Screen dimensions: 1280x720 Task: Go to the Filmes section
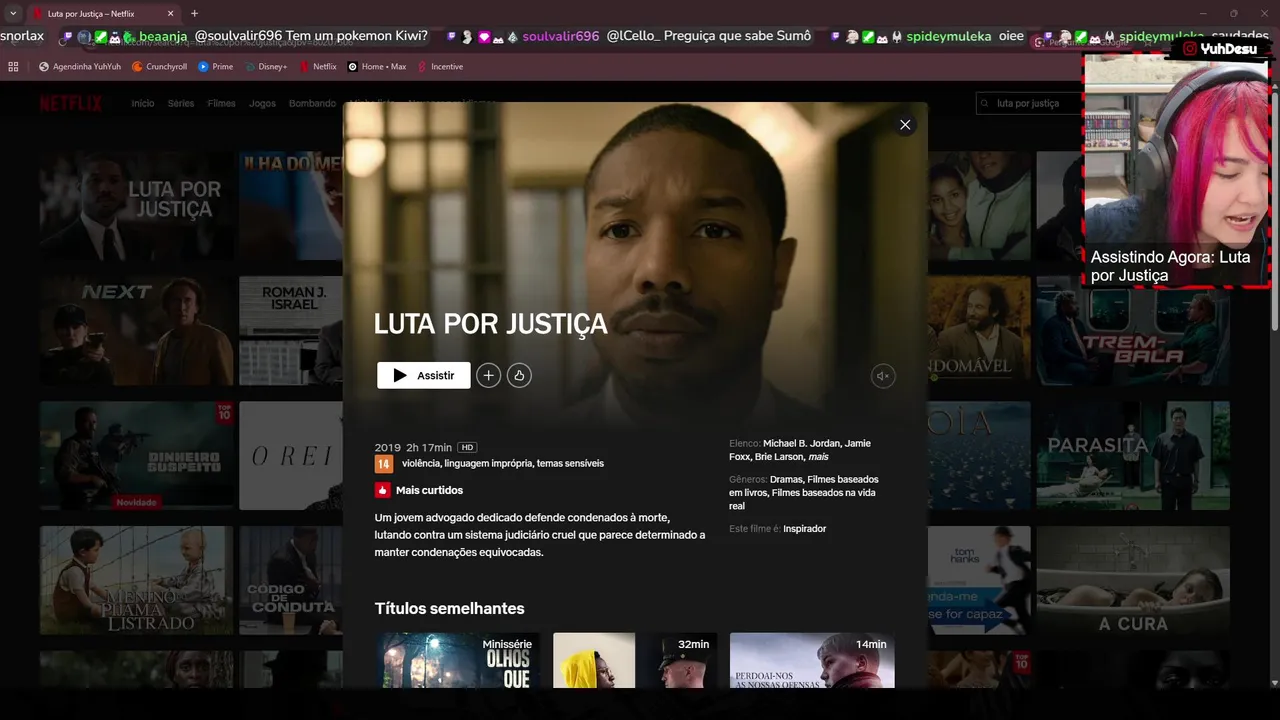pyautogui.click(x=222, y=103)
